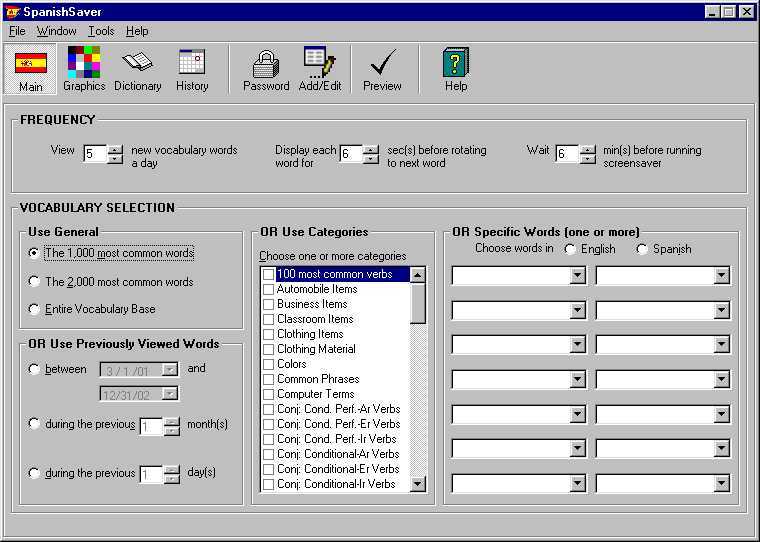Increase previous month(s) spinner value
The height and width of the screenshot is (542, 760).
click(x=172, y=422)
